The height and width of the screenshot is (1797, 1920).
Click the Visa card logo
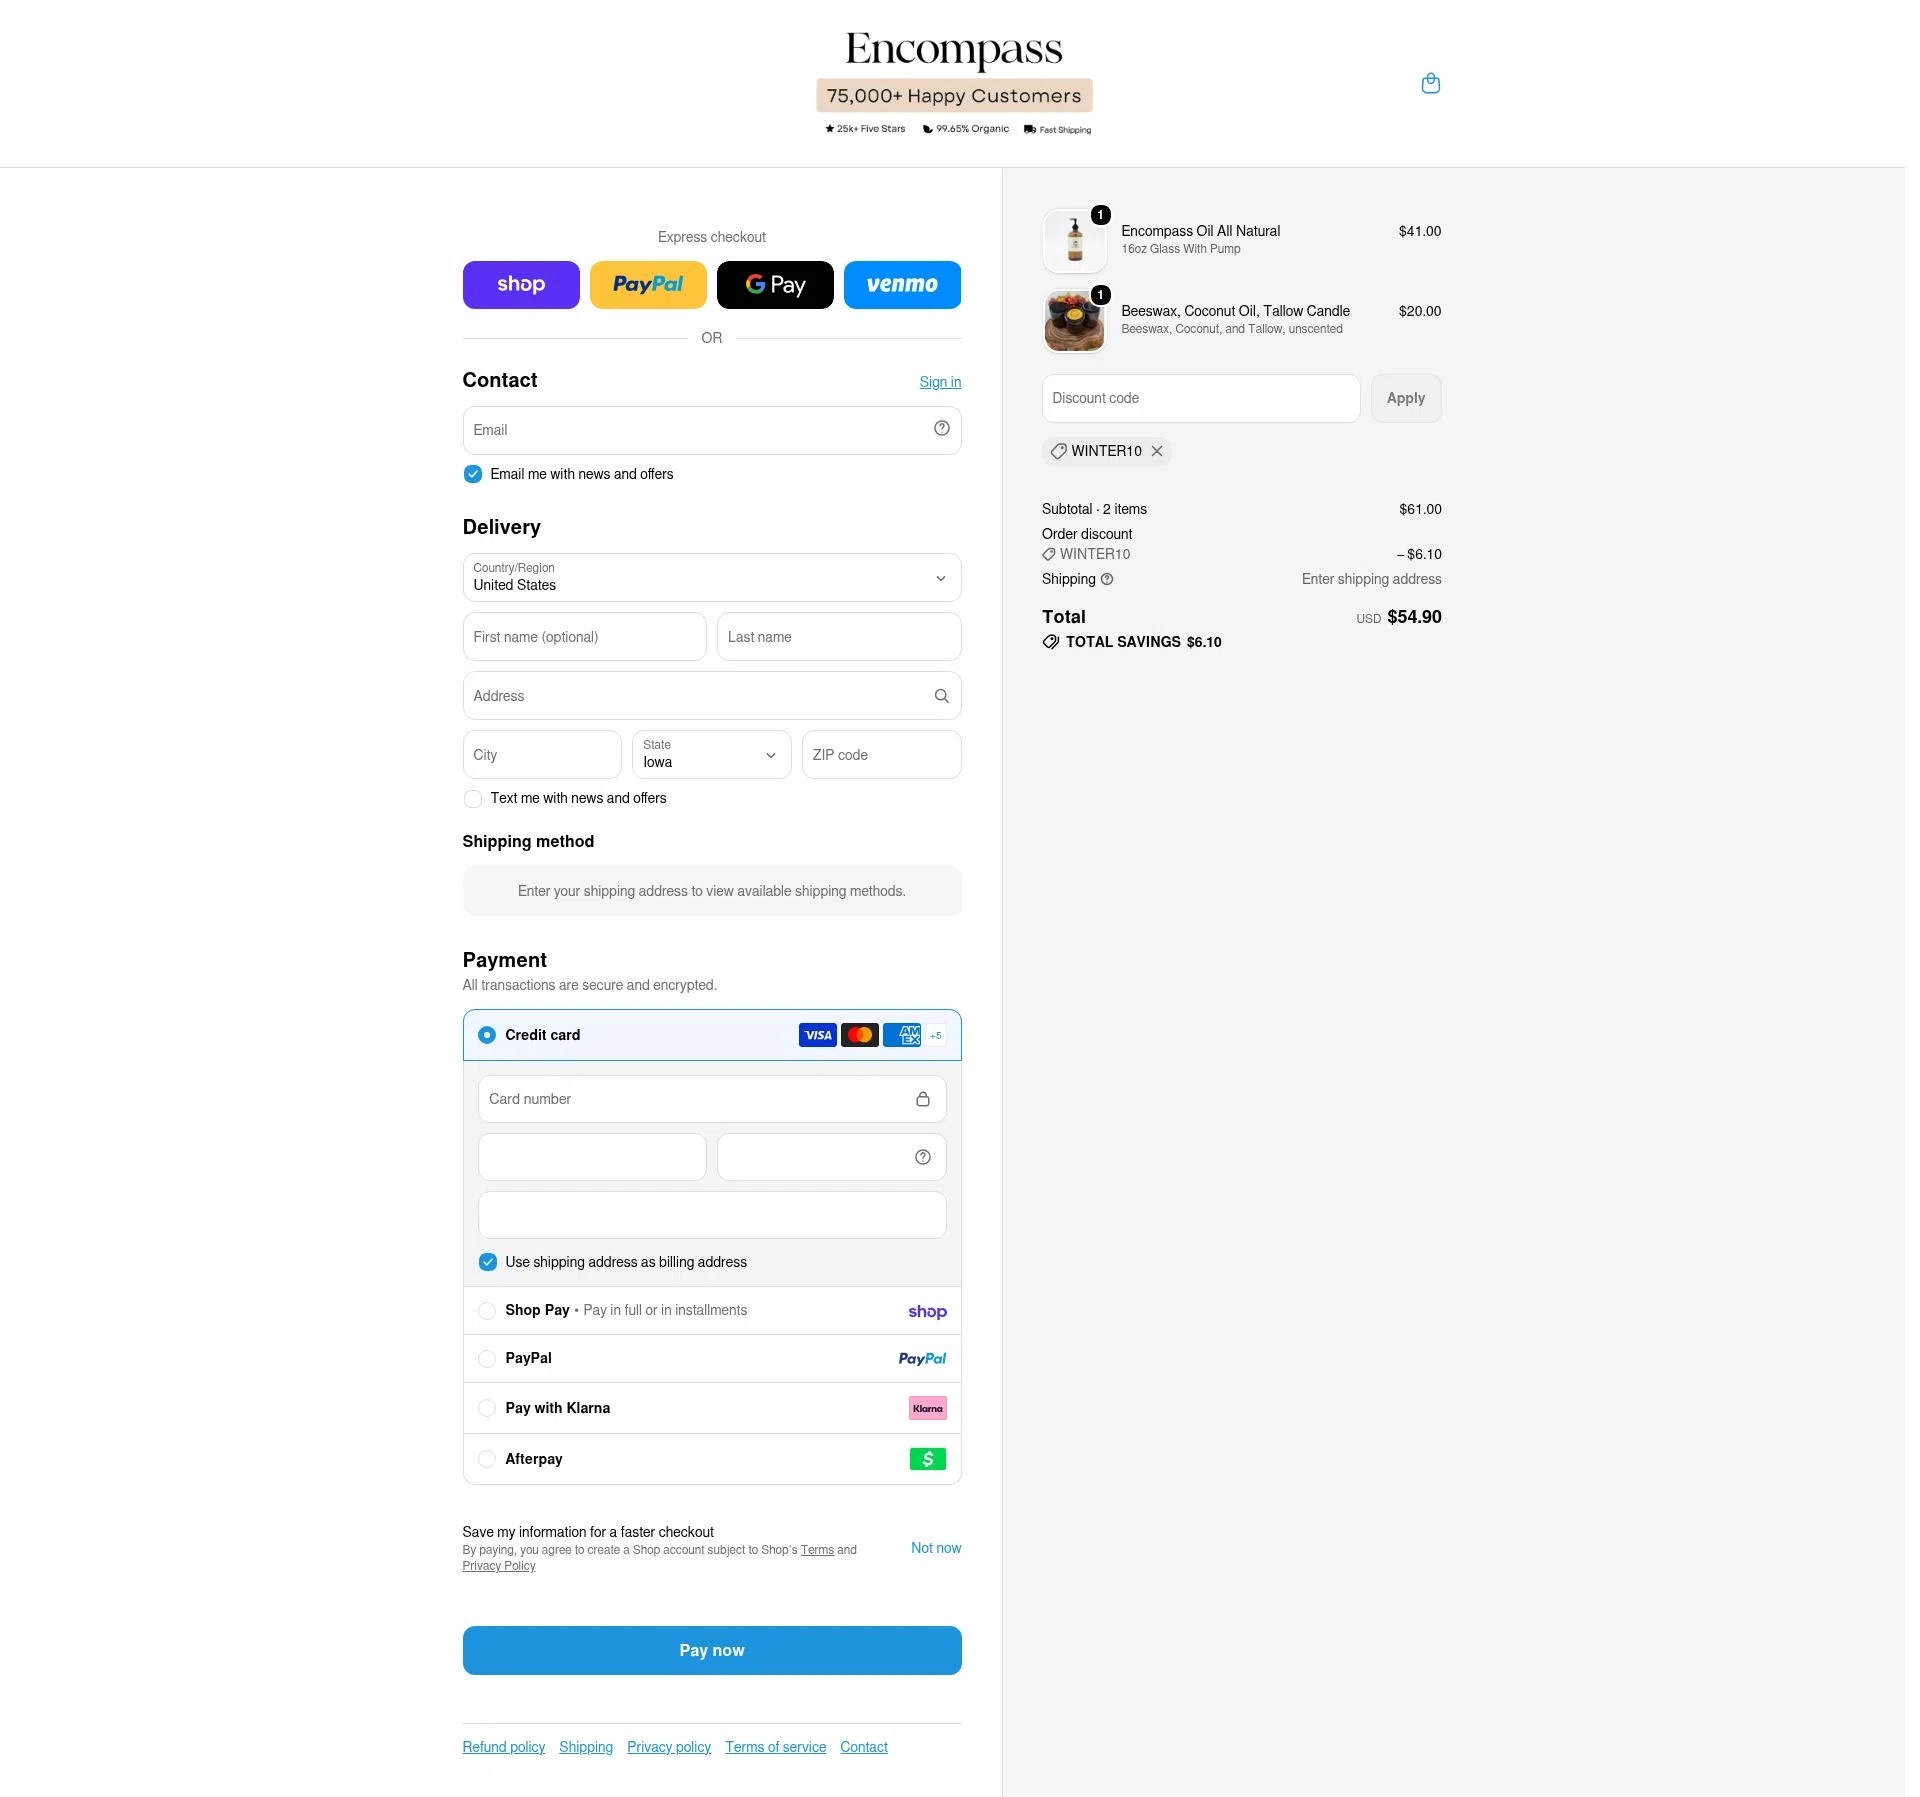click(817, 1035)
